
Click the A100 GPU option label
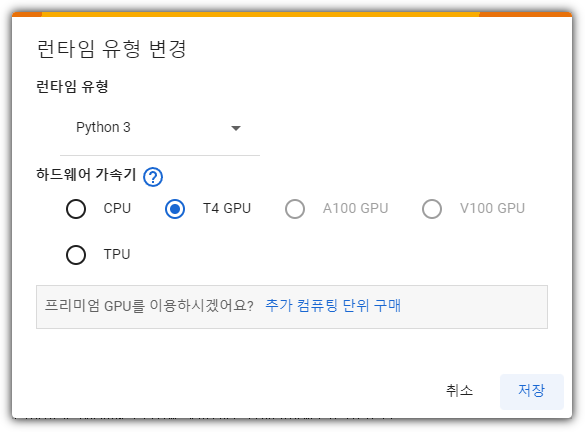click(356, 208)
